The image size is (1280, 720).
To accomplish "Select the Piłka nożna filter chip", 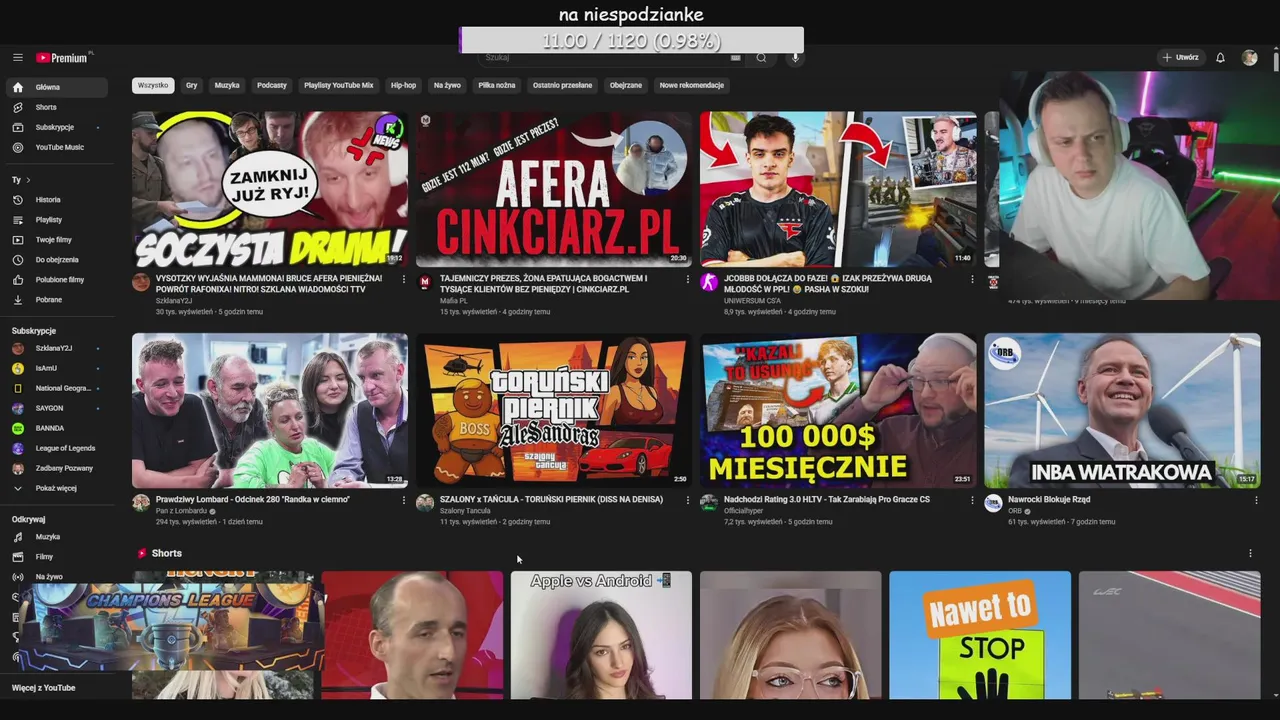I will (497, 85).
